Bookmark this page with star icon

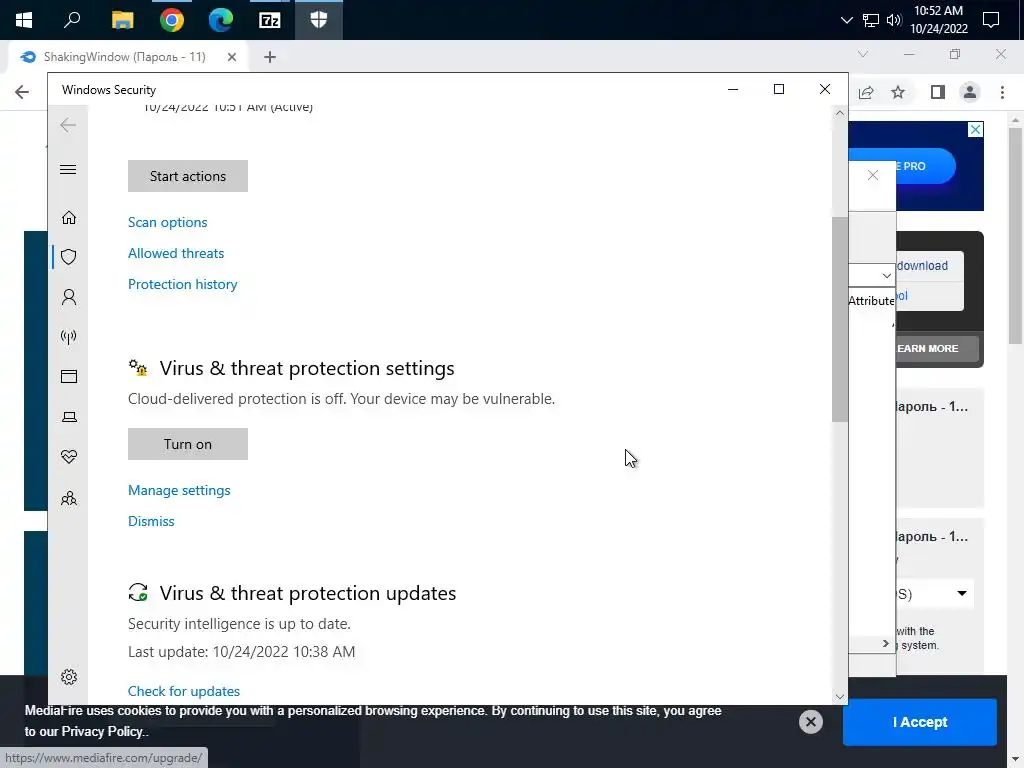(x=898, y=92)
